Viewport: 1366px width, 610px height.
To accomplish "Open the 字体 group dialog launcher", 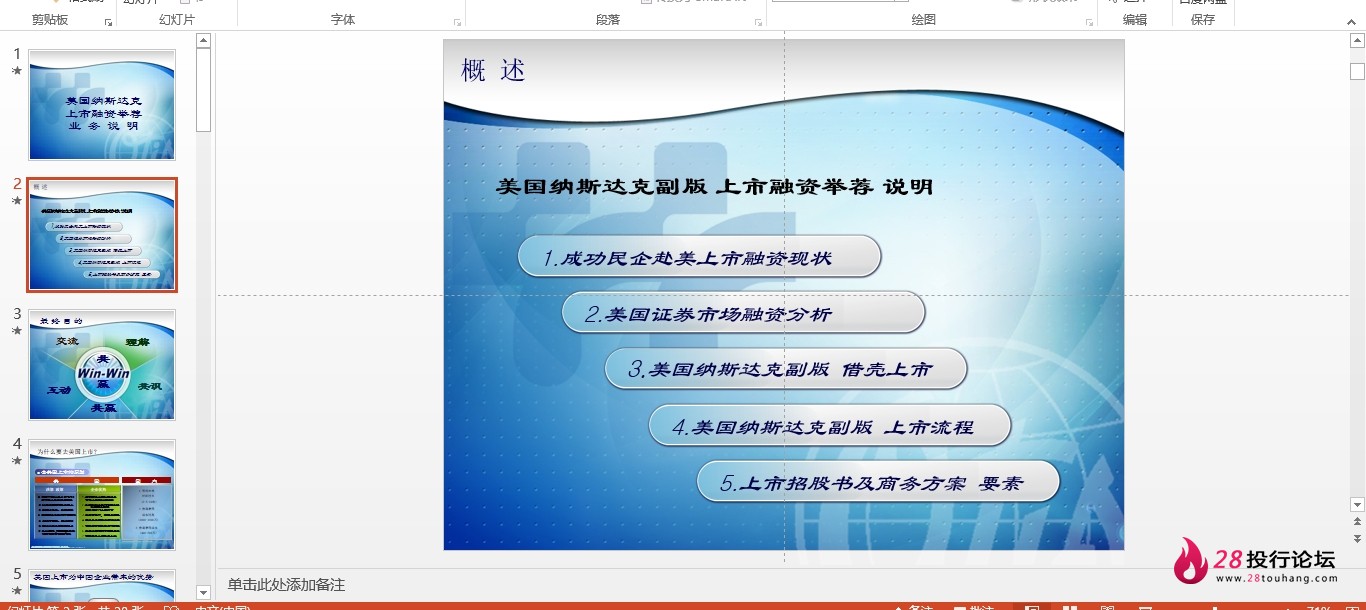I will (458, 22).
